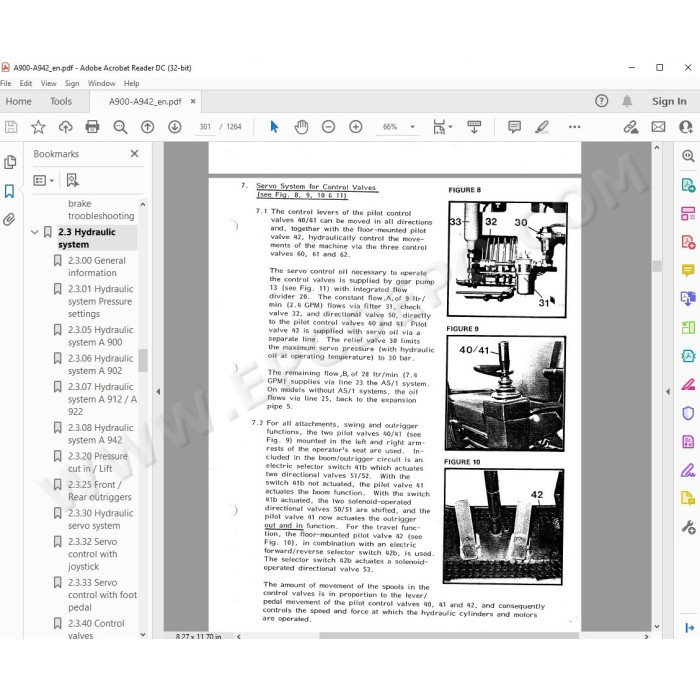Screen dimensions: 700x700
Task: Go to next page arrow
Action: [x=175, y=127]
